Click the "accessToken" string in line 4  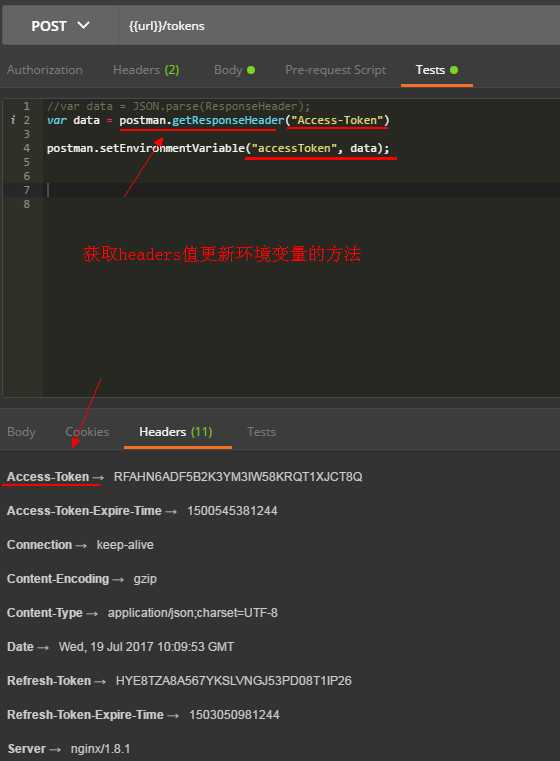[294, 148]
